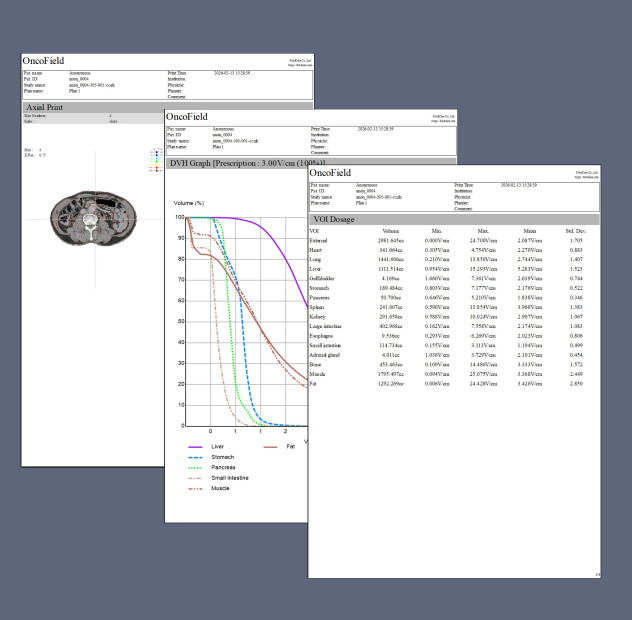Click the OncoField title on the Axial Print page
The height and width of the screenshot is (620, 632).
point(43,61)
